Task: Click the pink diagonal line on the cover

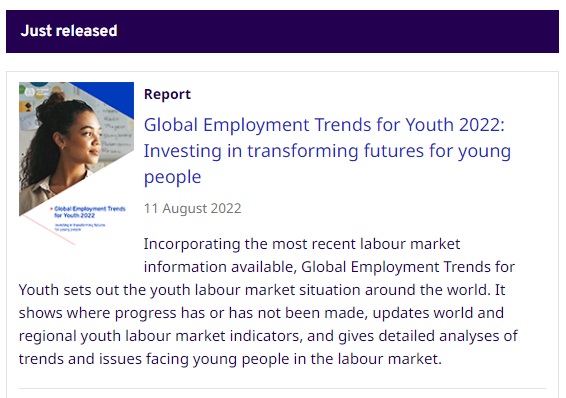Action: point(49,230)
